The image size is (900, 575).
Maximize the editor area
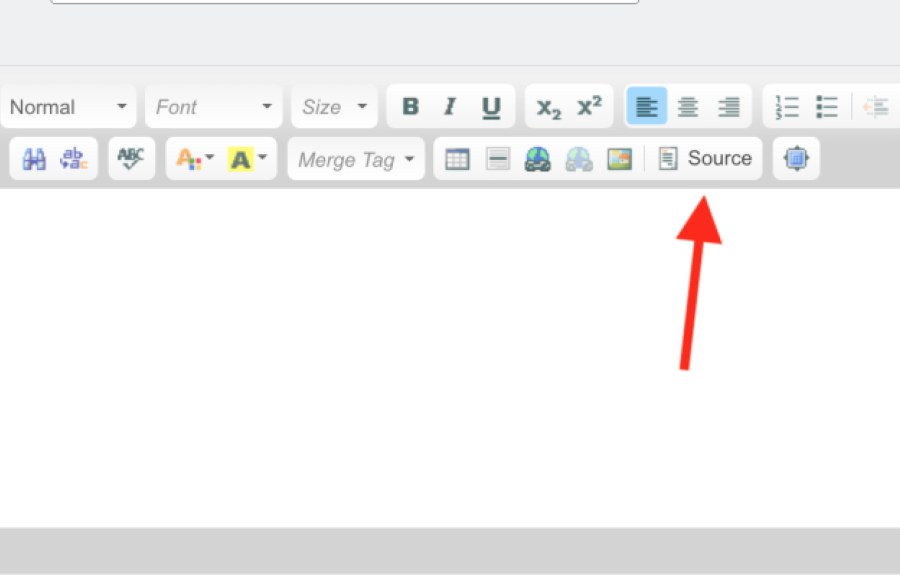[x=796, y=158]
